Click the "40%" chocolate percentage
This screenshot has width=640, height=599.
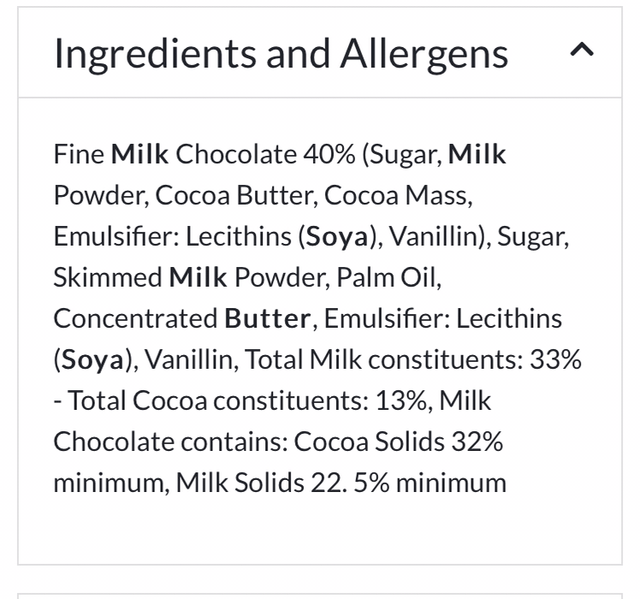tap(328, 154)
